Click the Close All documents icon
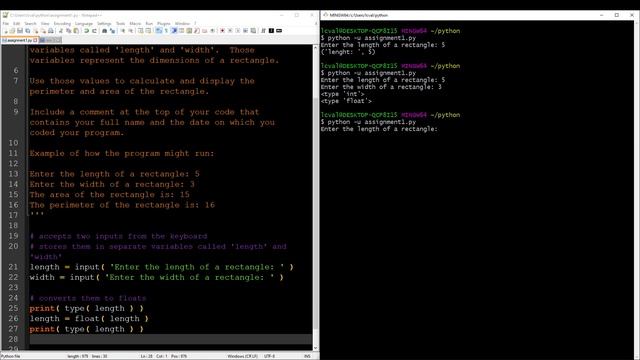The height and width of the screenshot is (360, 640). (44, 31)
